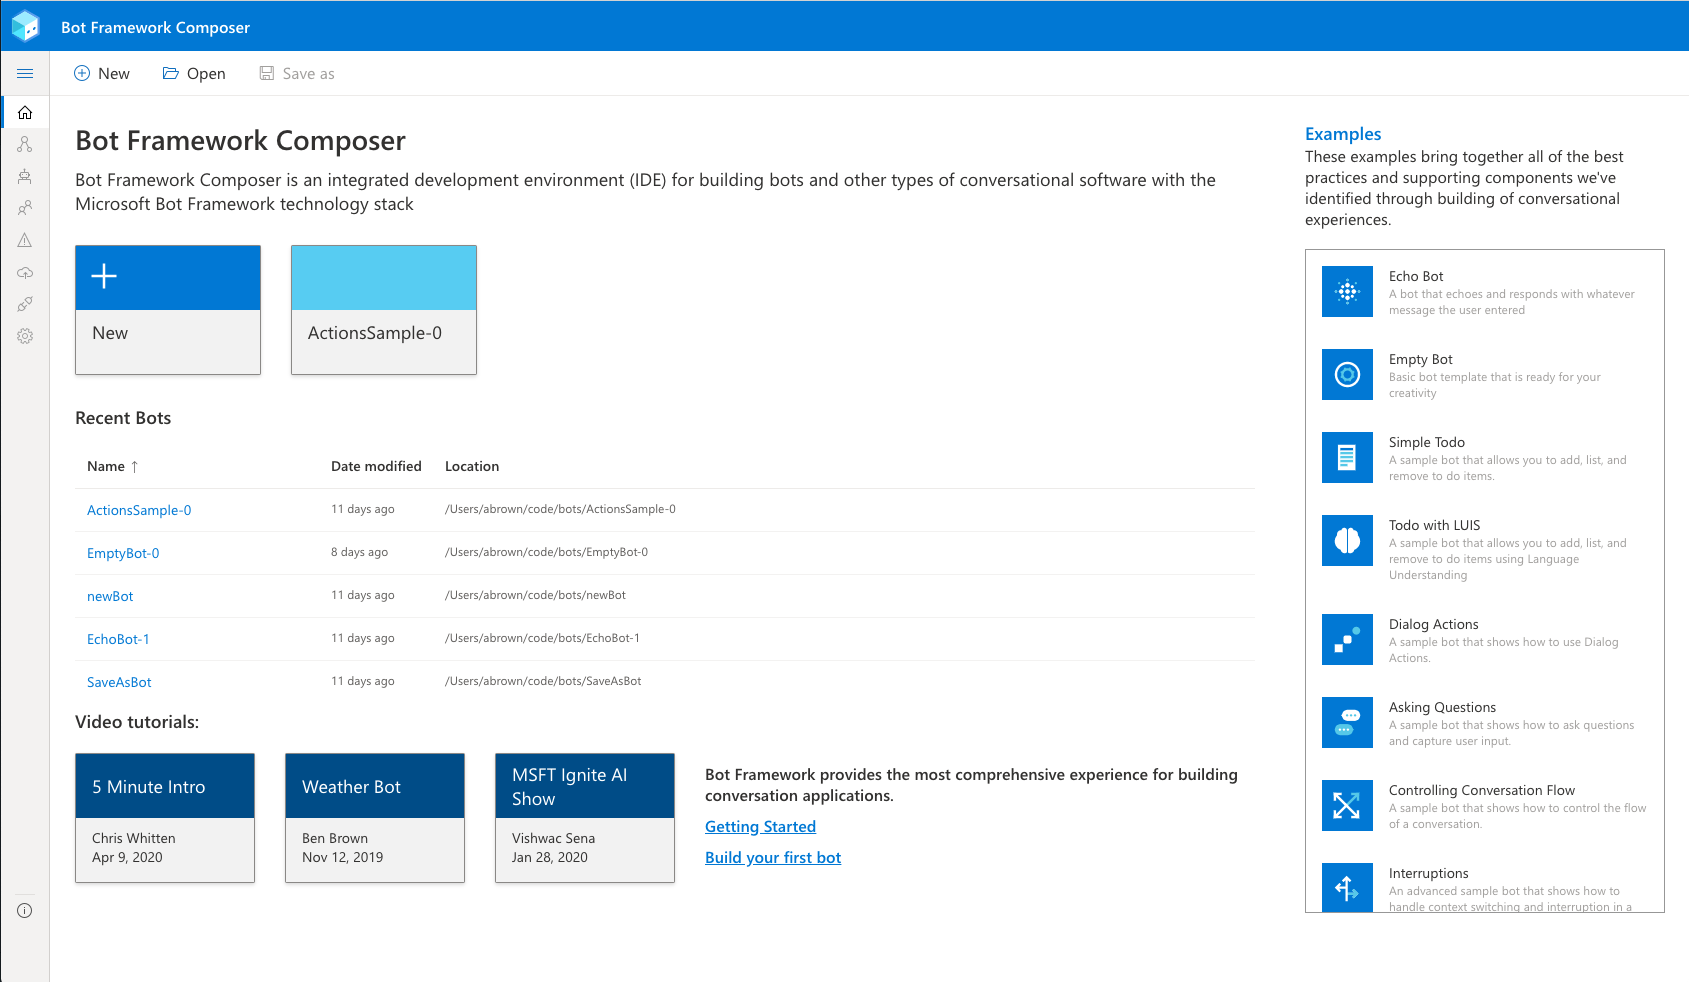Click the About info icon at sidebar bottom
Screen dimensions: 1689x982
[25, 910]
